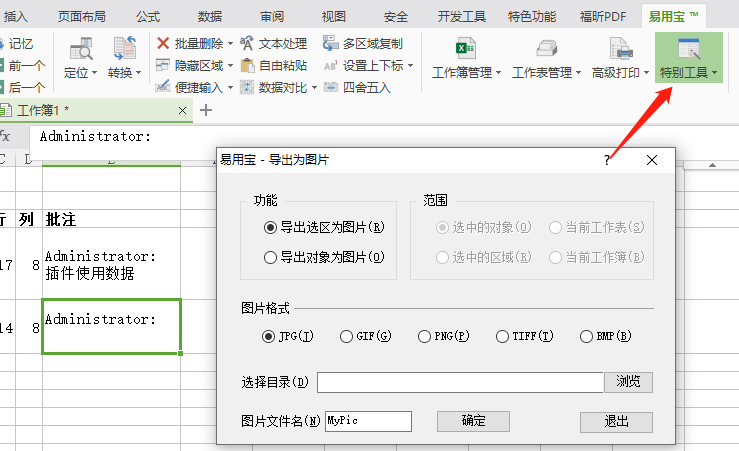Select 导出对象为图片(O) radio option
The width and height of the screenshot is (739, 451).
pyautogui.click(x=324, y=257)
